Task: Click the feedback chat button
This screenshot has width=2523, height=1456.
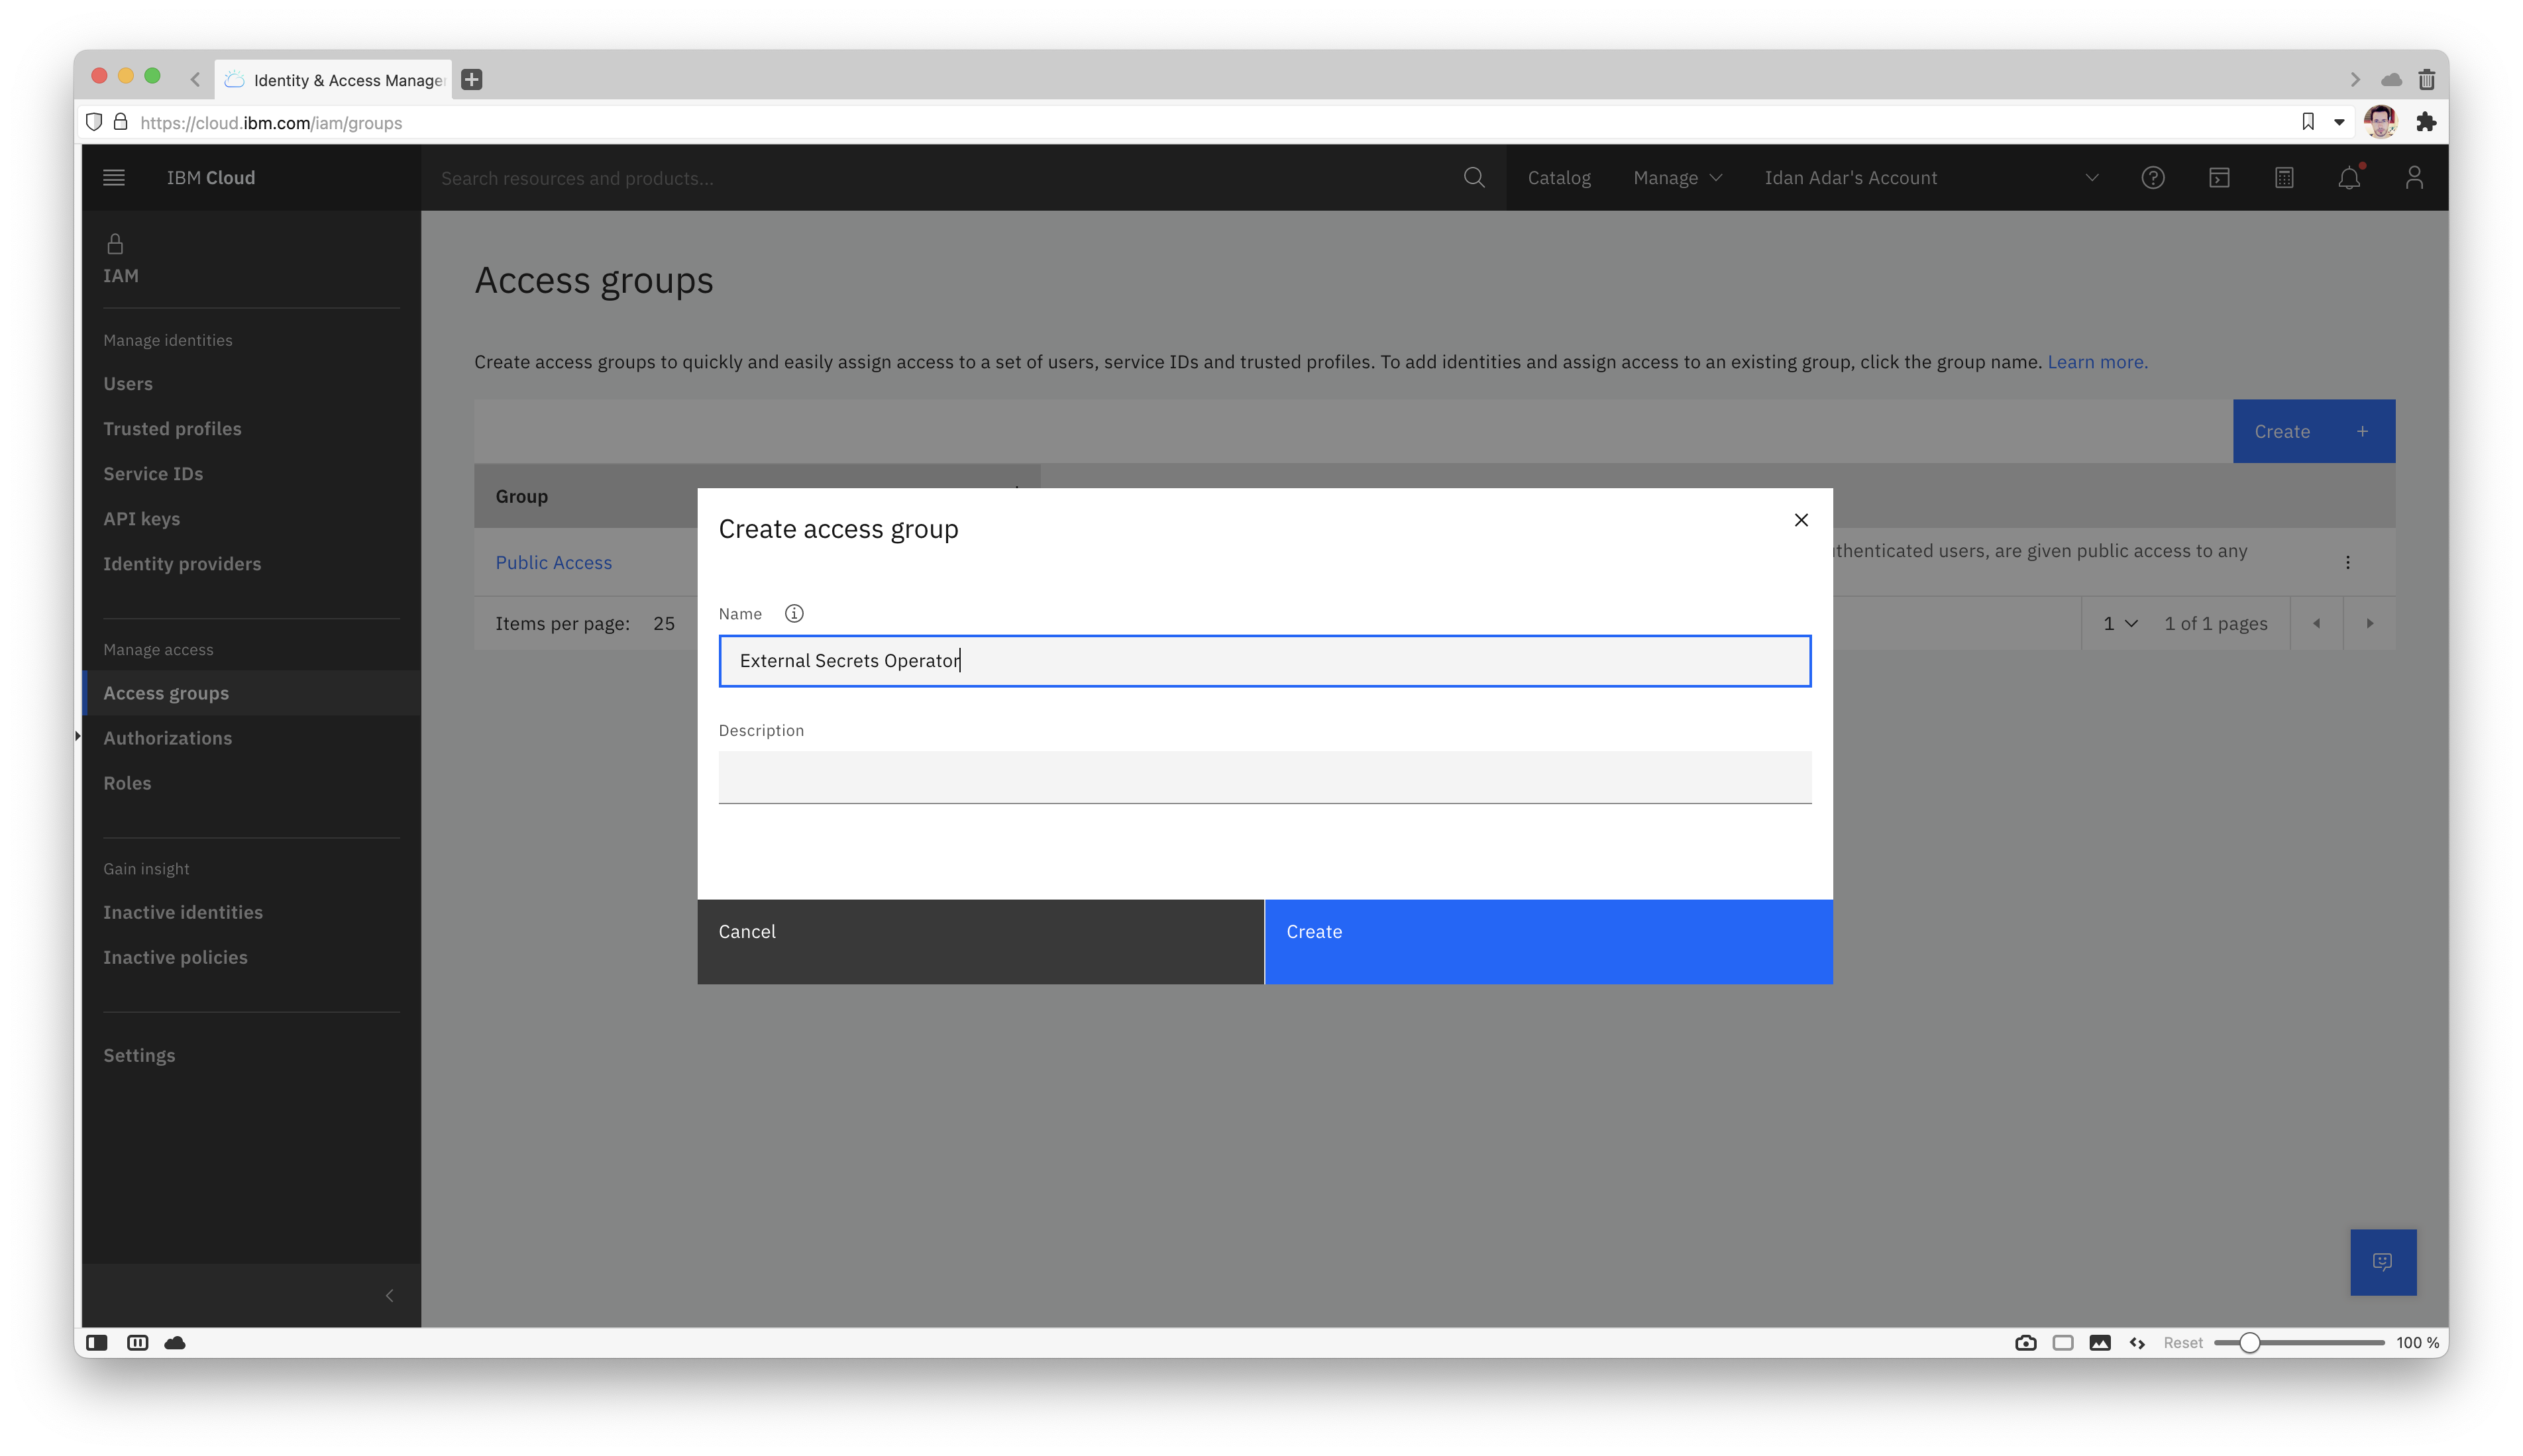Action: pyautogui.click(x=2382, y=1261)
